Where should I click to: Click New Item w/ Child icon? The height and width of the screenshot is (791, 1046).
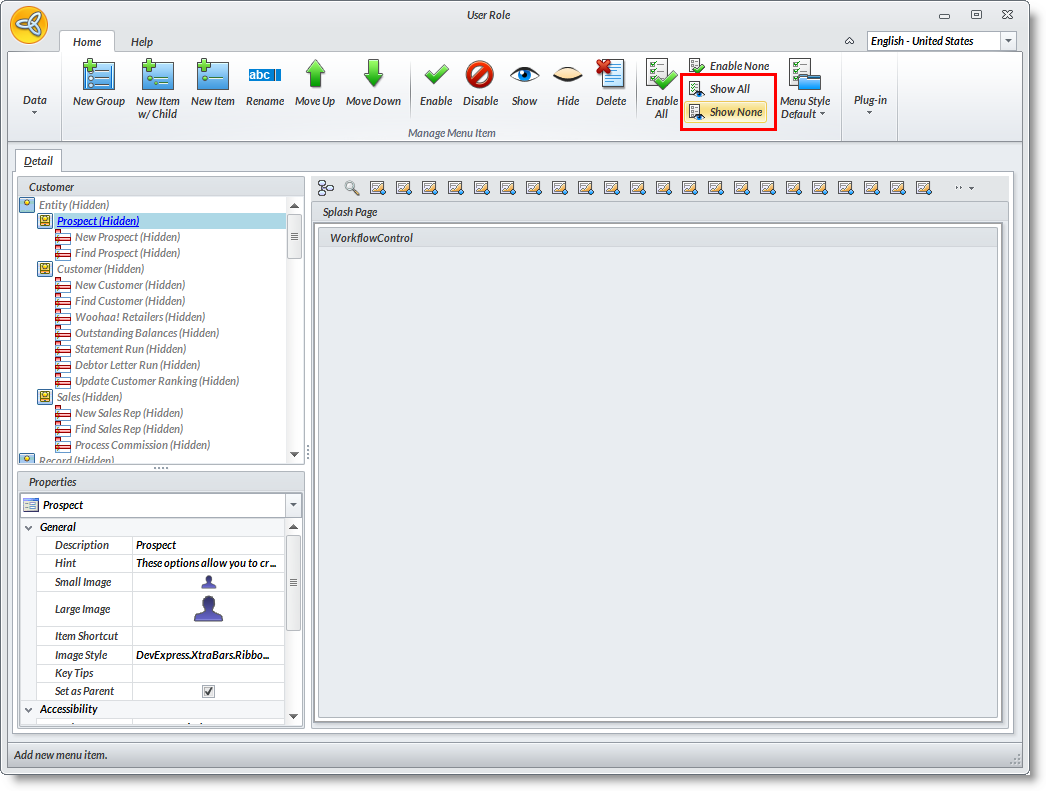[x=157, y=76]
